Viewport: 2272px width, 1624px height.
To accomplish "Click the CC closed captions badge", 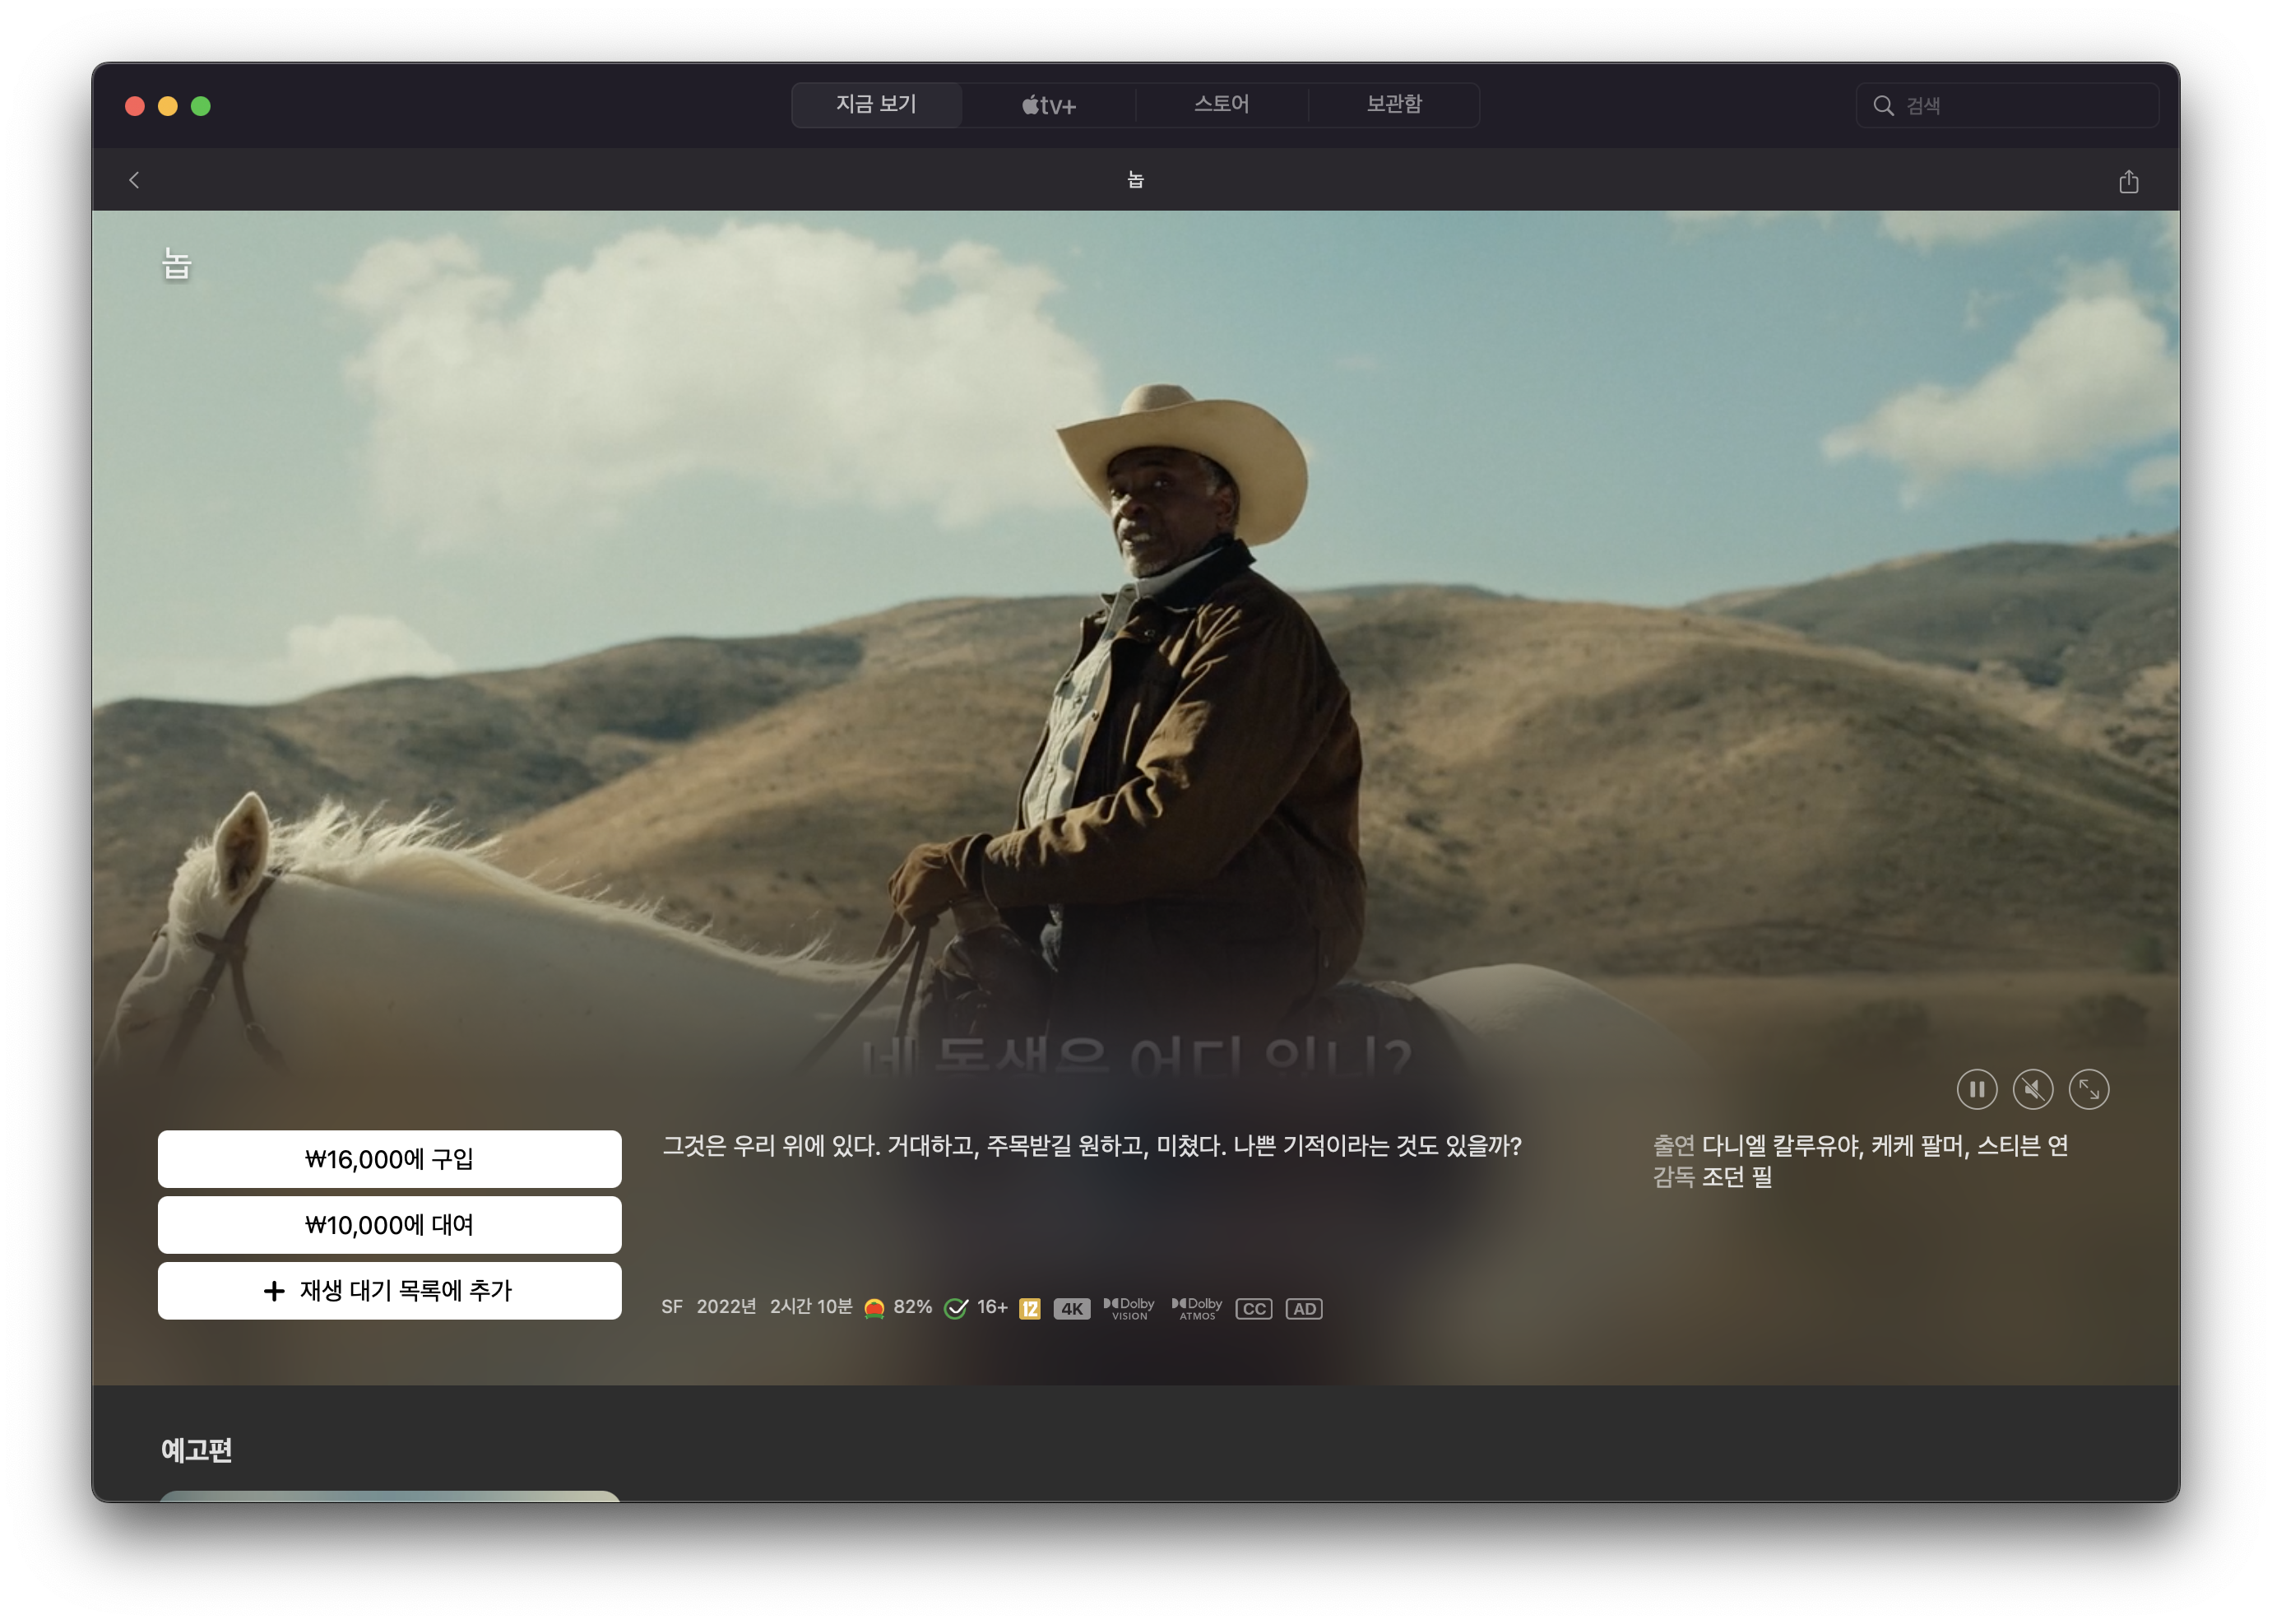I will coord(1253,1308).
